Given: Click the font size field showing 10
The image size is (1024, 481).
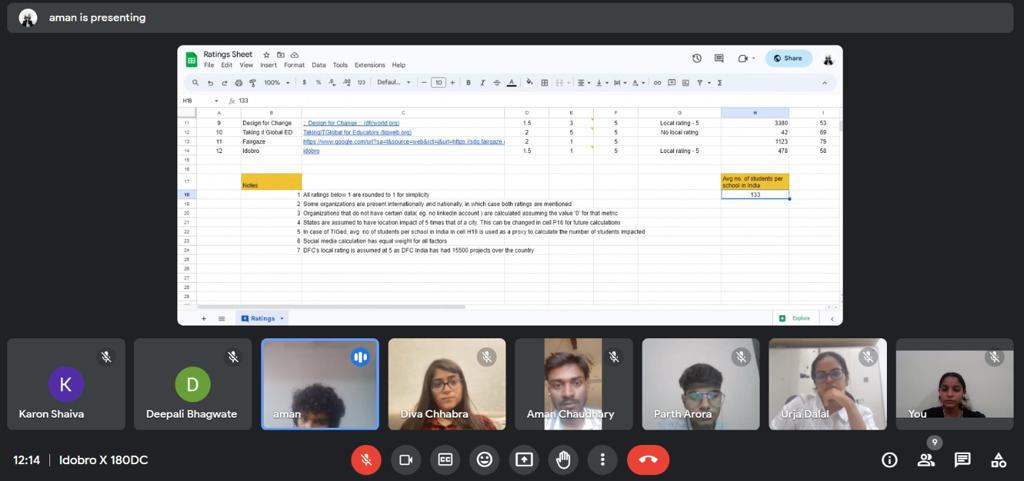Looking at the screenshot, I should [x=438, y=83].
